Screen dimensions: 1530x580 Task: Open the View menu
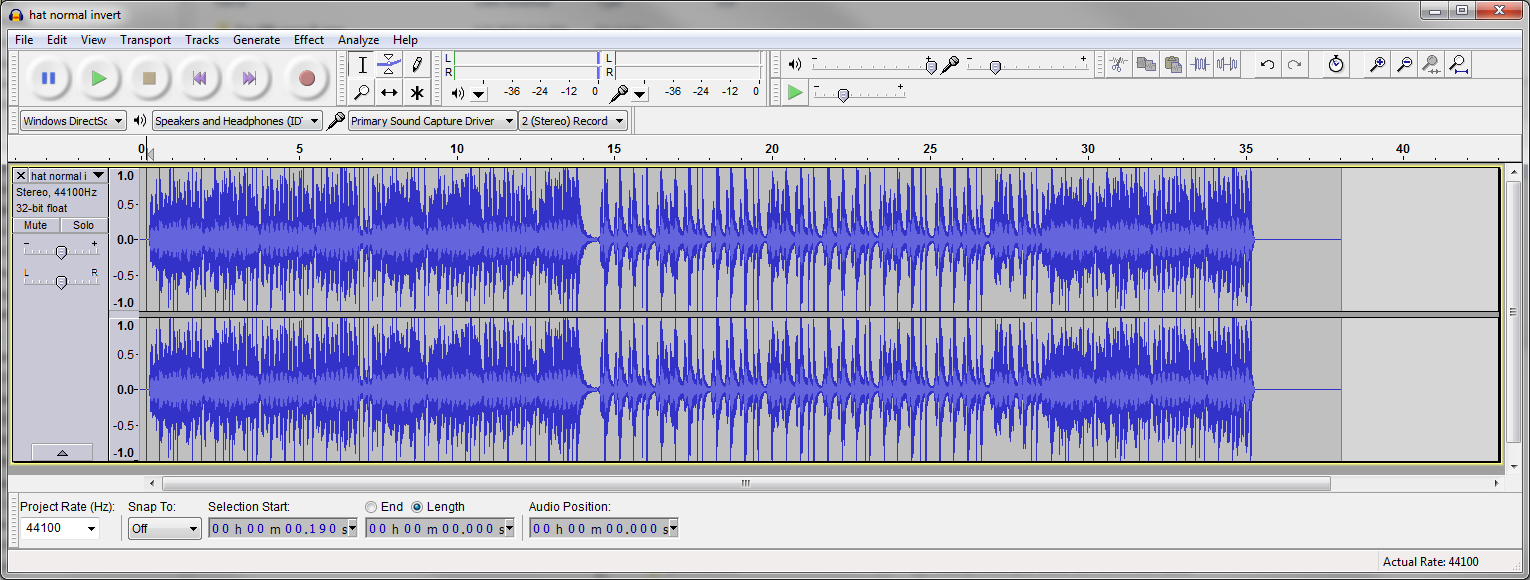(93, 40)
